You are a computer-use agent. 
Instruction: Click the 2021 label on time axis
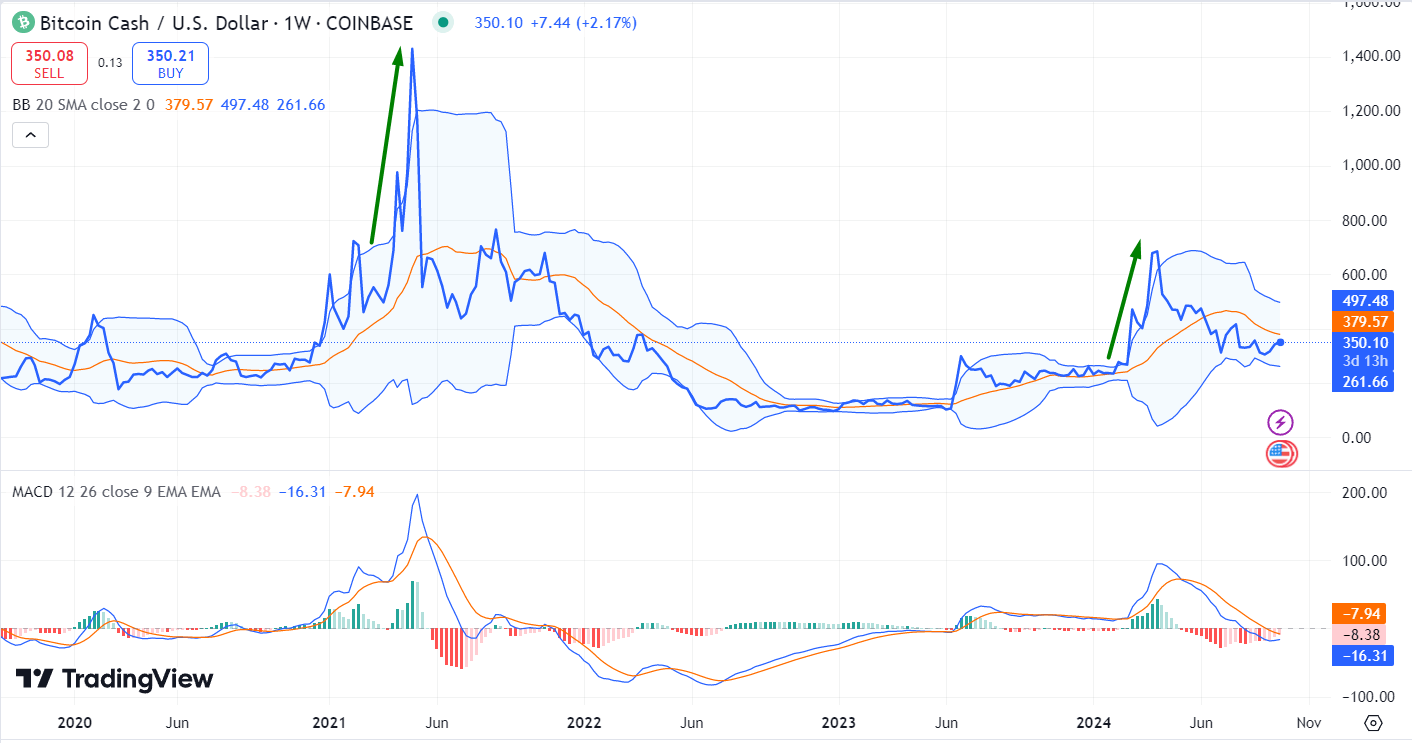tap(328, 722)
